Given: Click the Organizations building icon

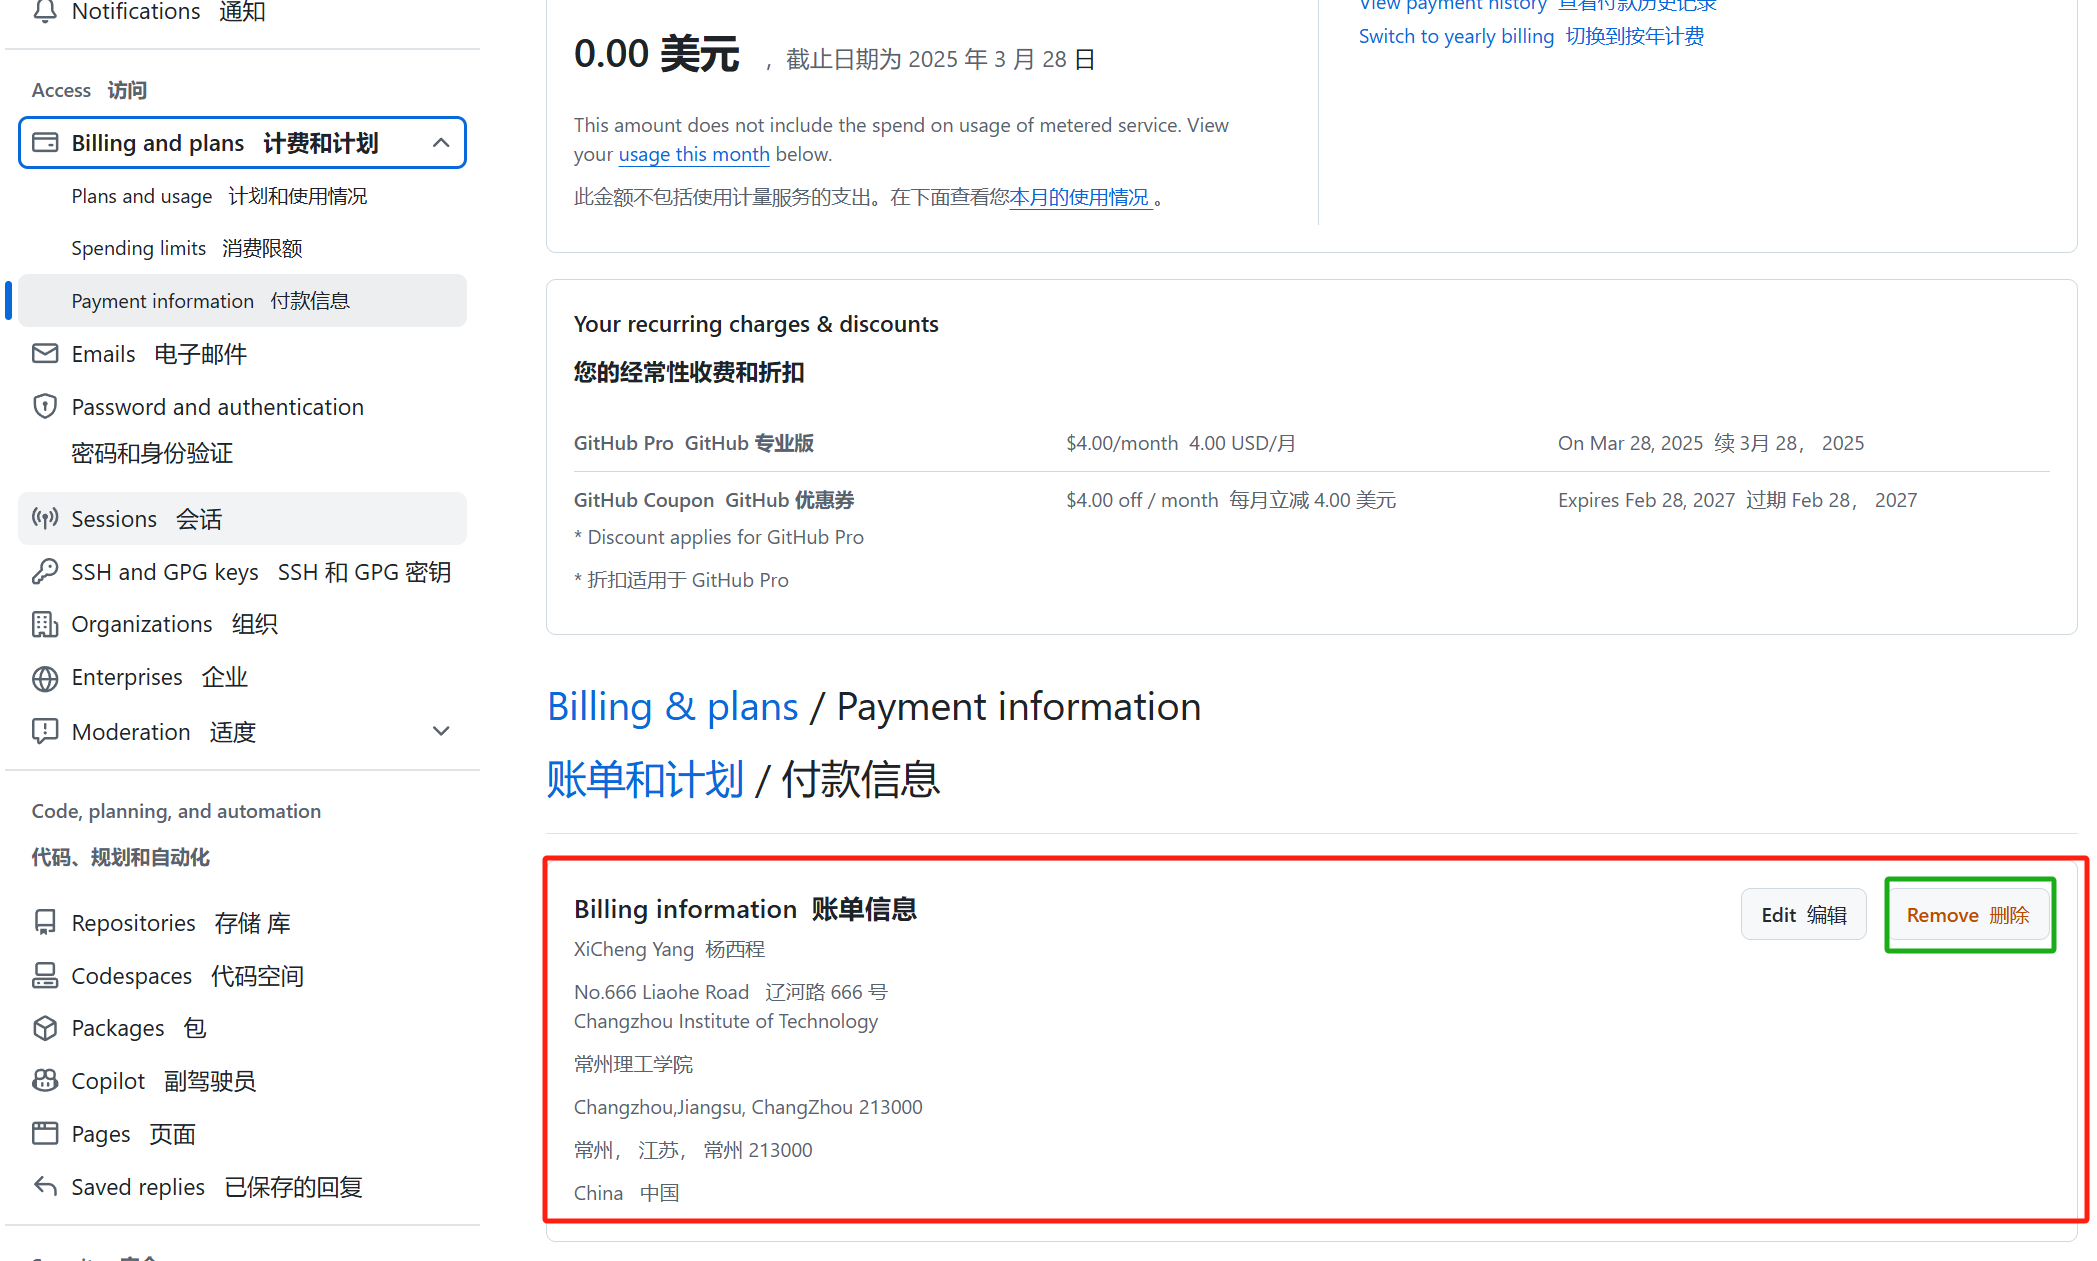Looking at the screenshot, I should [45, 623].
